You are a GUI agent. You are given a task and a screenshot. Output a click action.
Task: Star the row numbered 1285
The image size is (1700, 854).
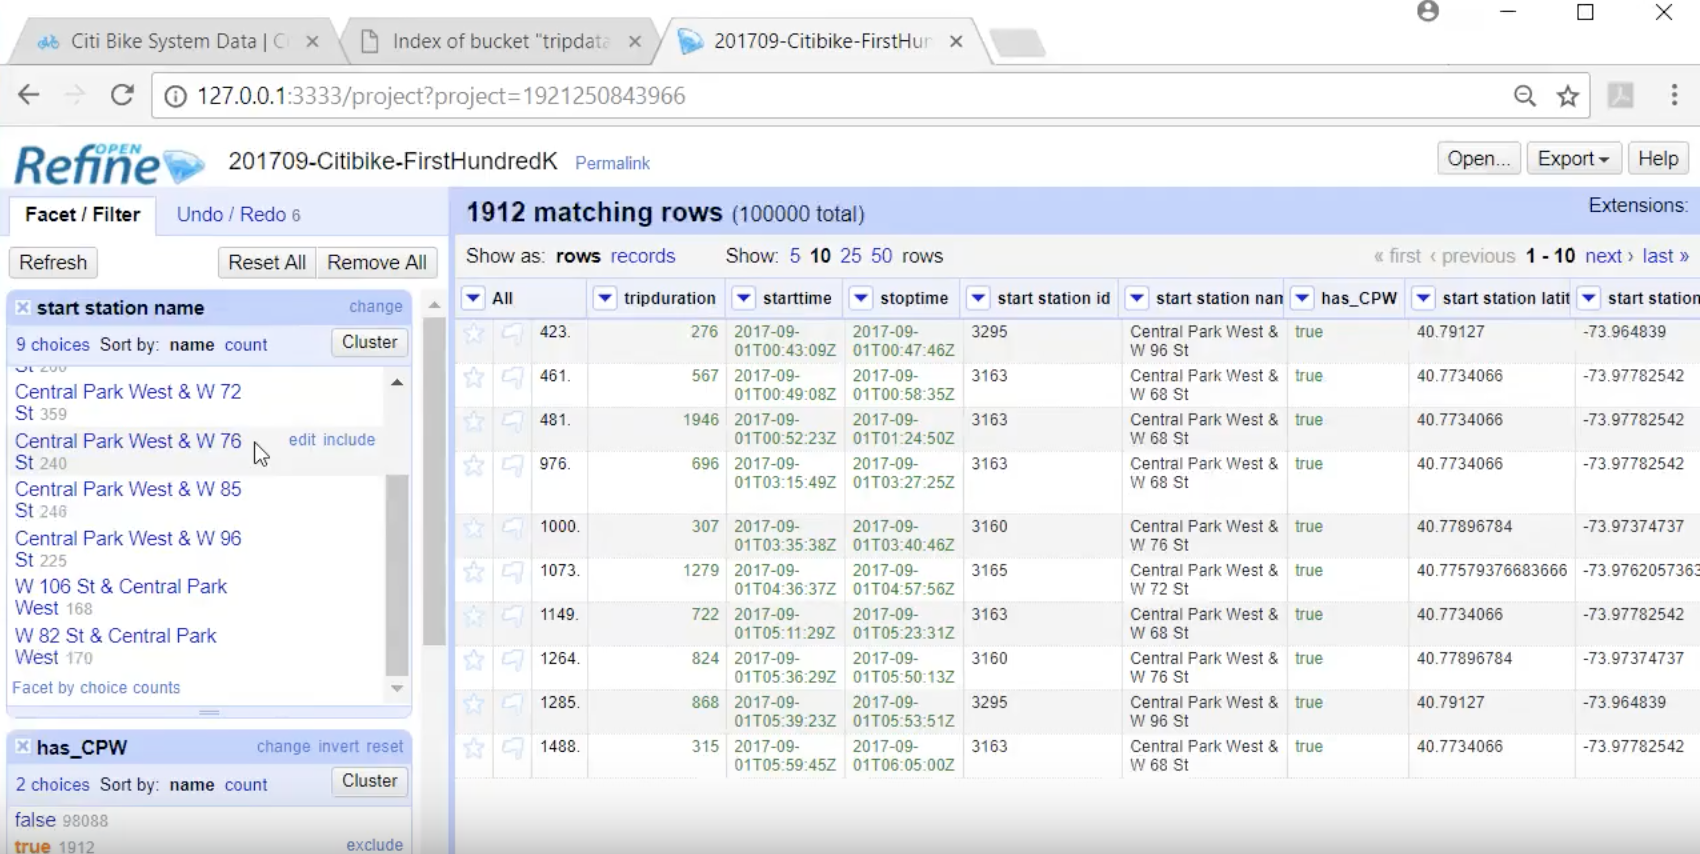coord(474,704)
